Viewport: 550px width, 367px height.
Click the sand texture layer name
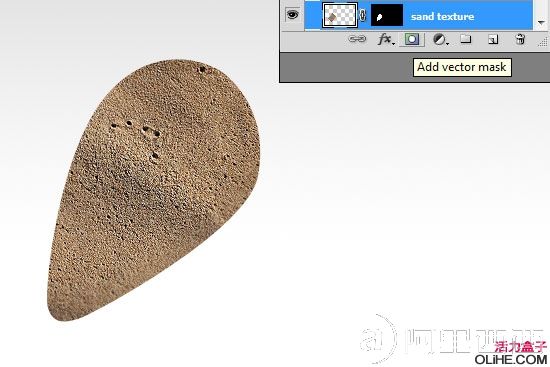click(442, 16)
